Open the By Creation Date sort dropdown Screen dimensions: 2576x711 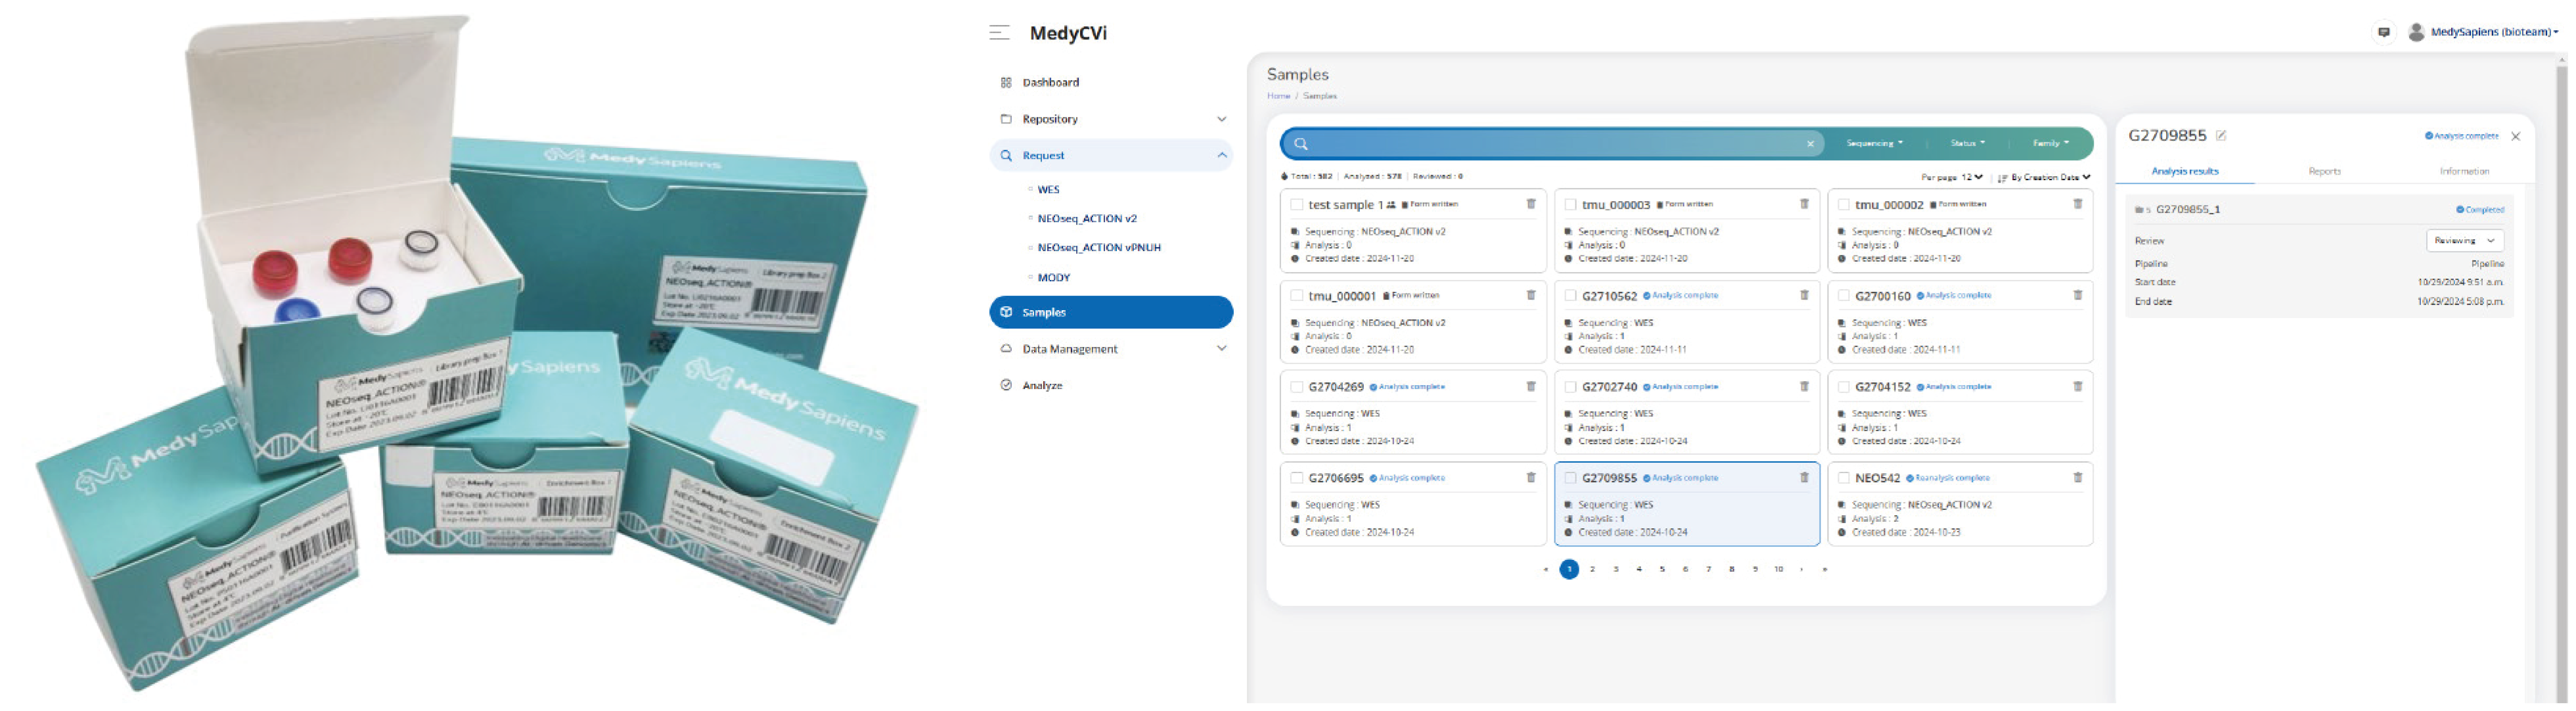(2050, 177)
